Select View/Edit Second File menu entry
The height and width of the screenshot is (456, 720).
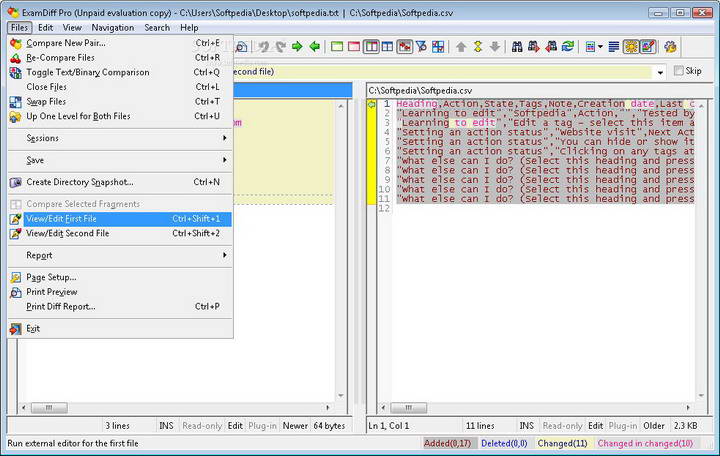click(68, 233)
